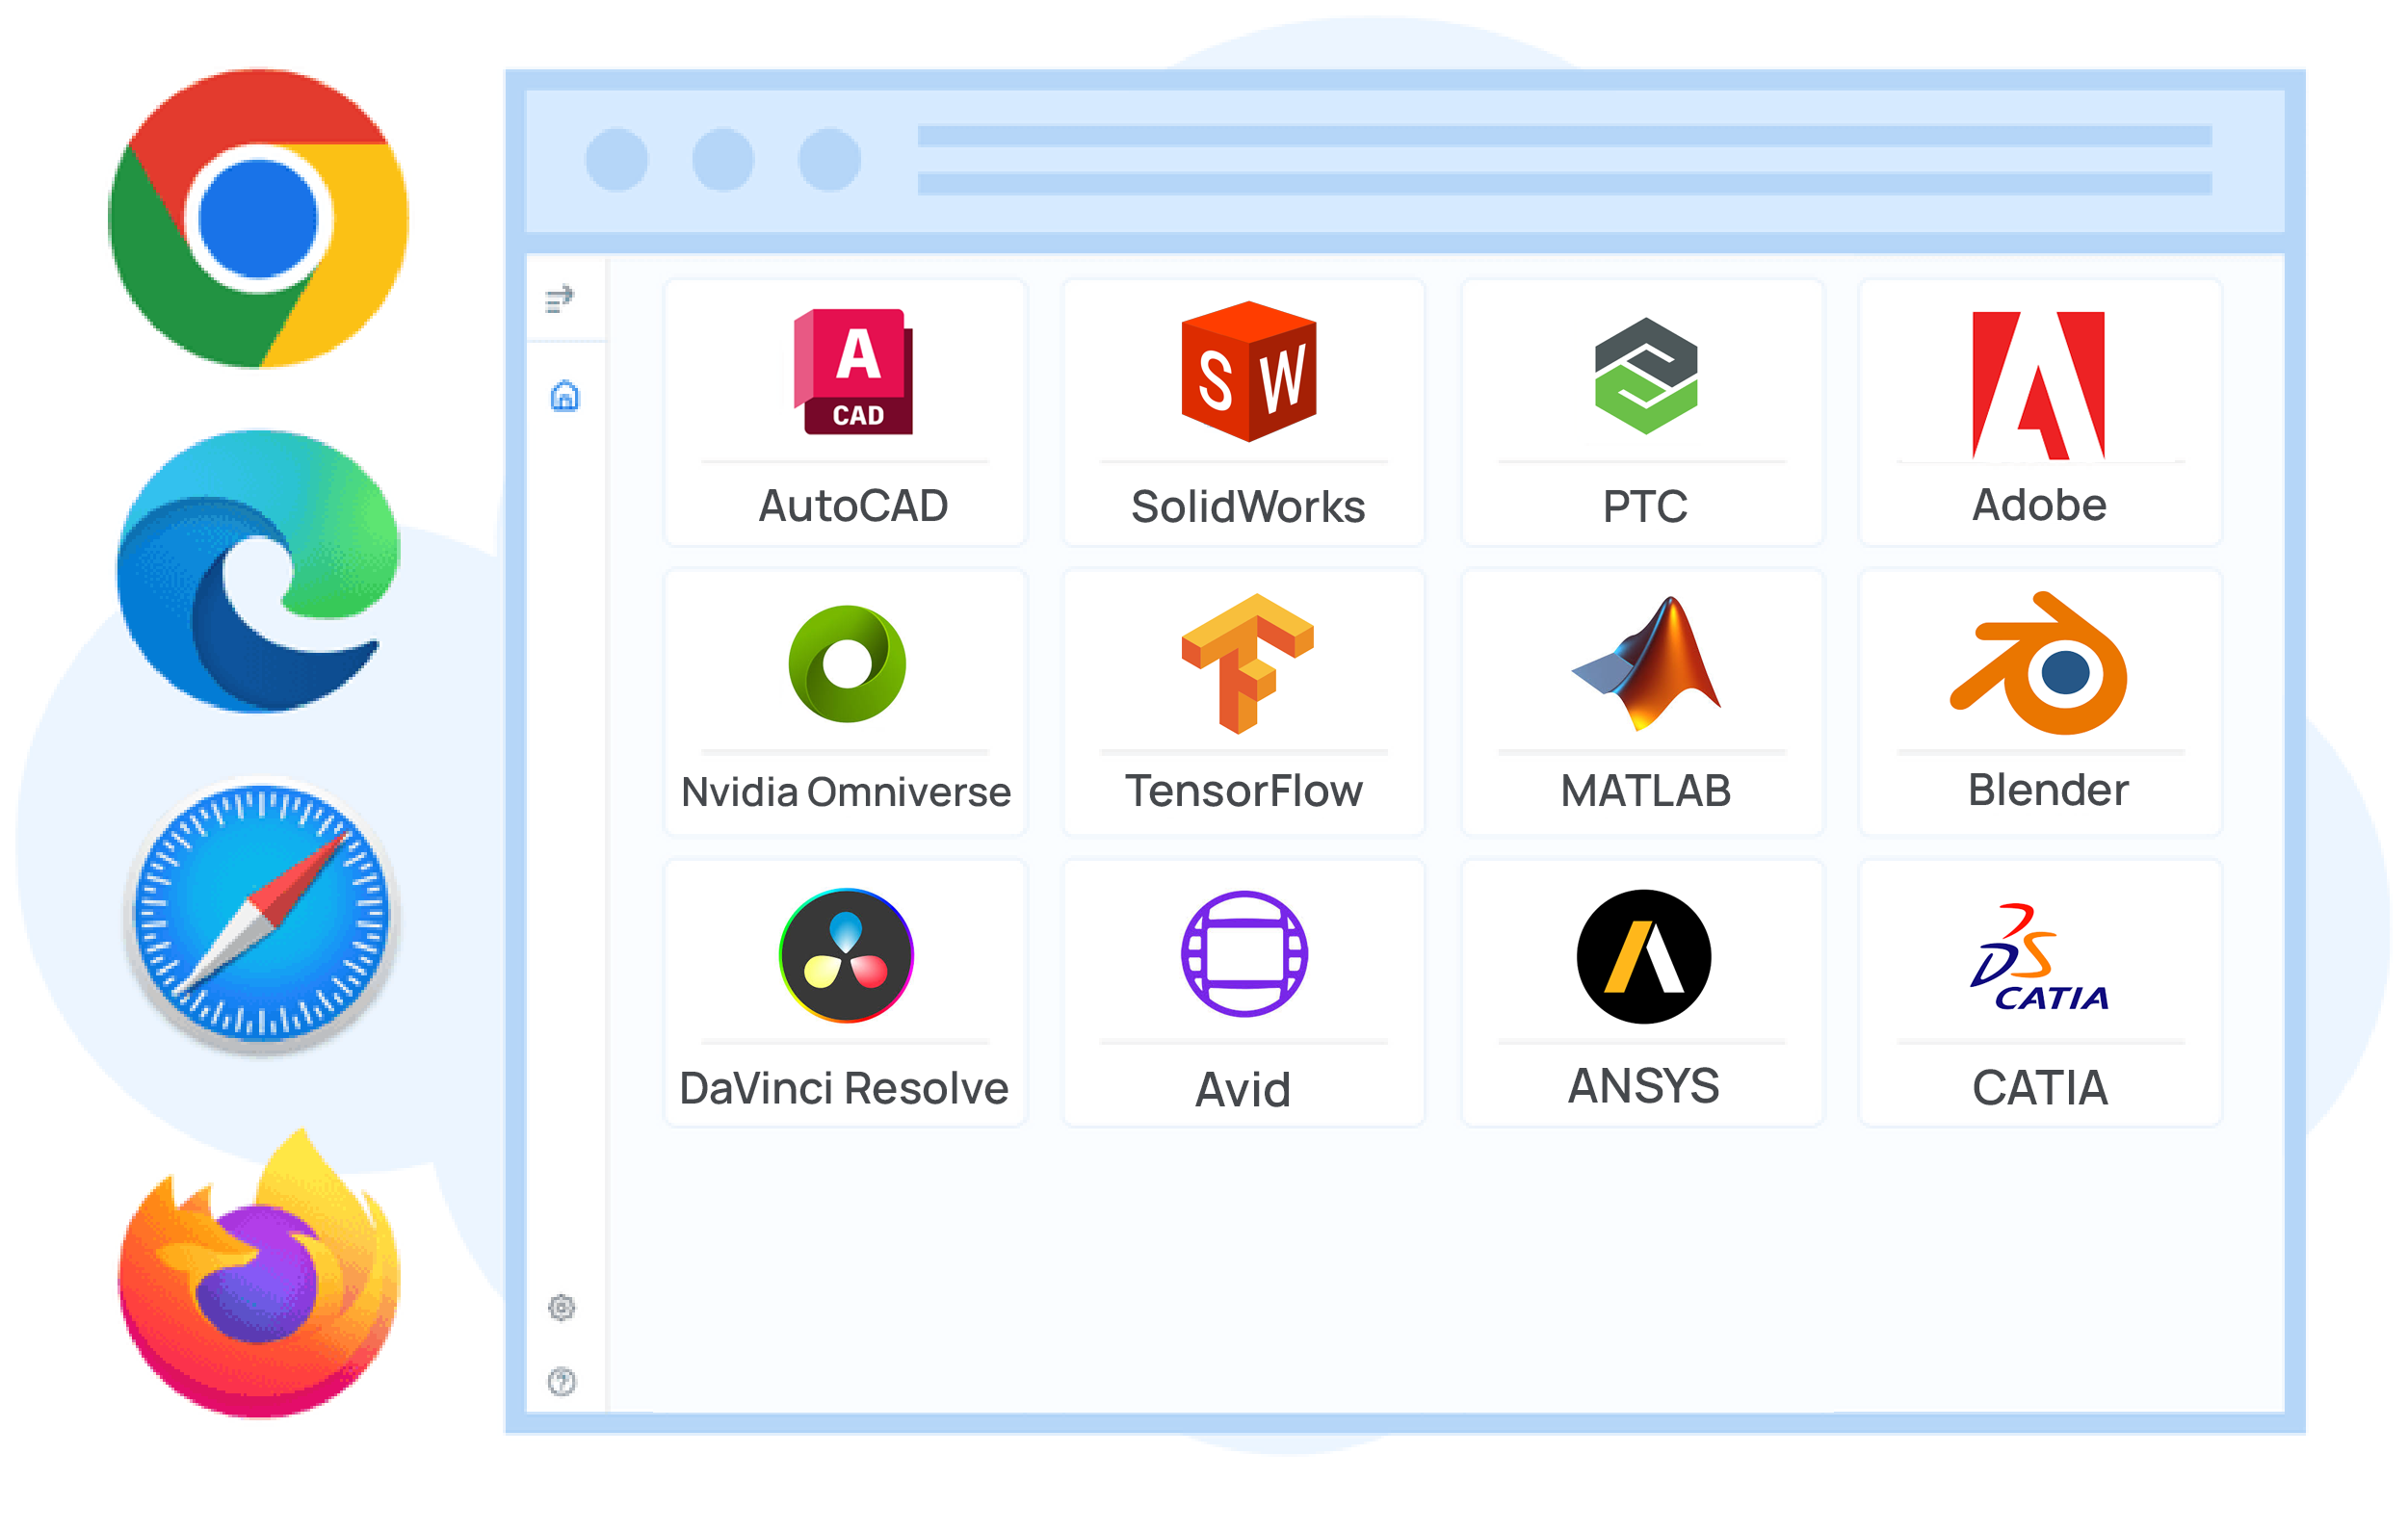
Task: Open the DaVinci Resolve icon
Action: (847, 956)
